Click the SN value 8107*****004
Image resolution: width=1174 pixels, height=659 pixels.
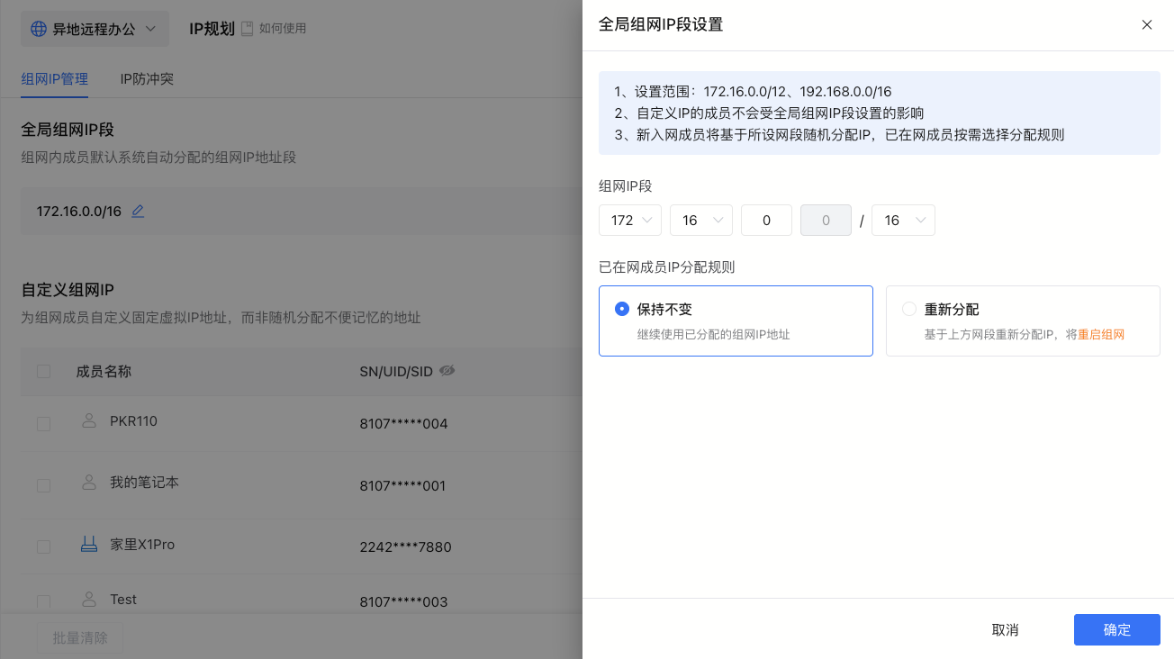(x=404, y=424)
